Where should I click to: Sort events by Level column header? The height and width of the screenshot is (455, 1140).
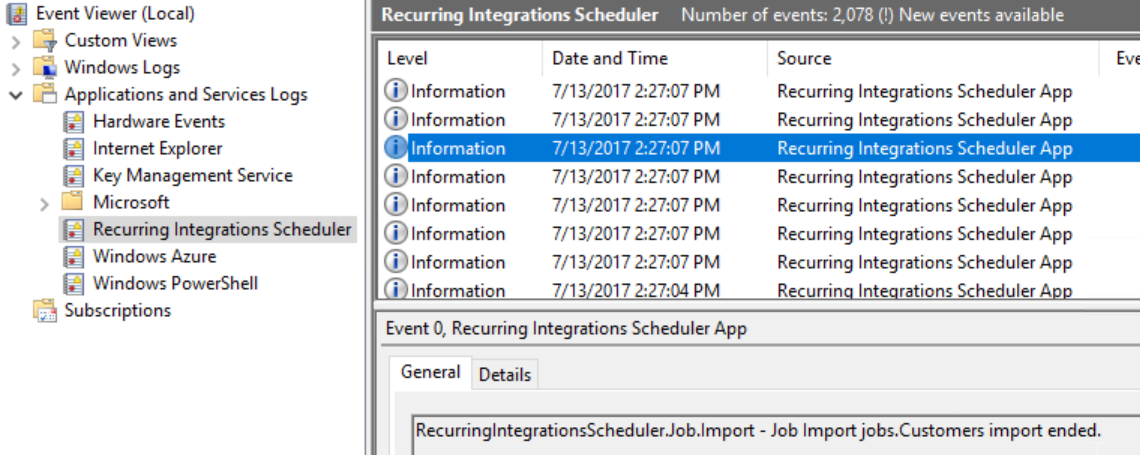[407, 58]
